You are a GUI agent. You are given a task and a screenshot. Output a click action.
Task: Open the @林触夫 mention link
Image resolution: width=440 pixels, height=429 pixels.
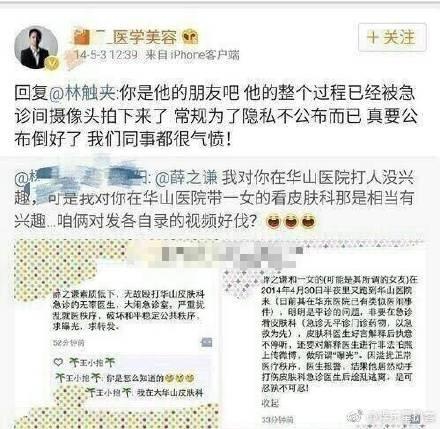coord(82,94)
